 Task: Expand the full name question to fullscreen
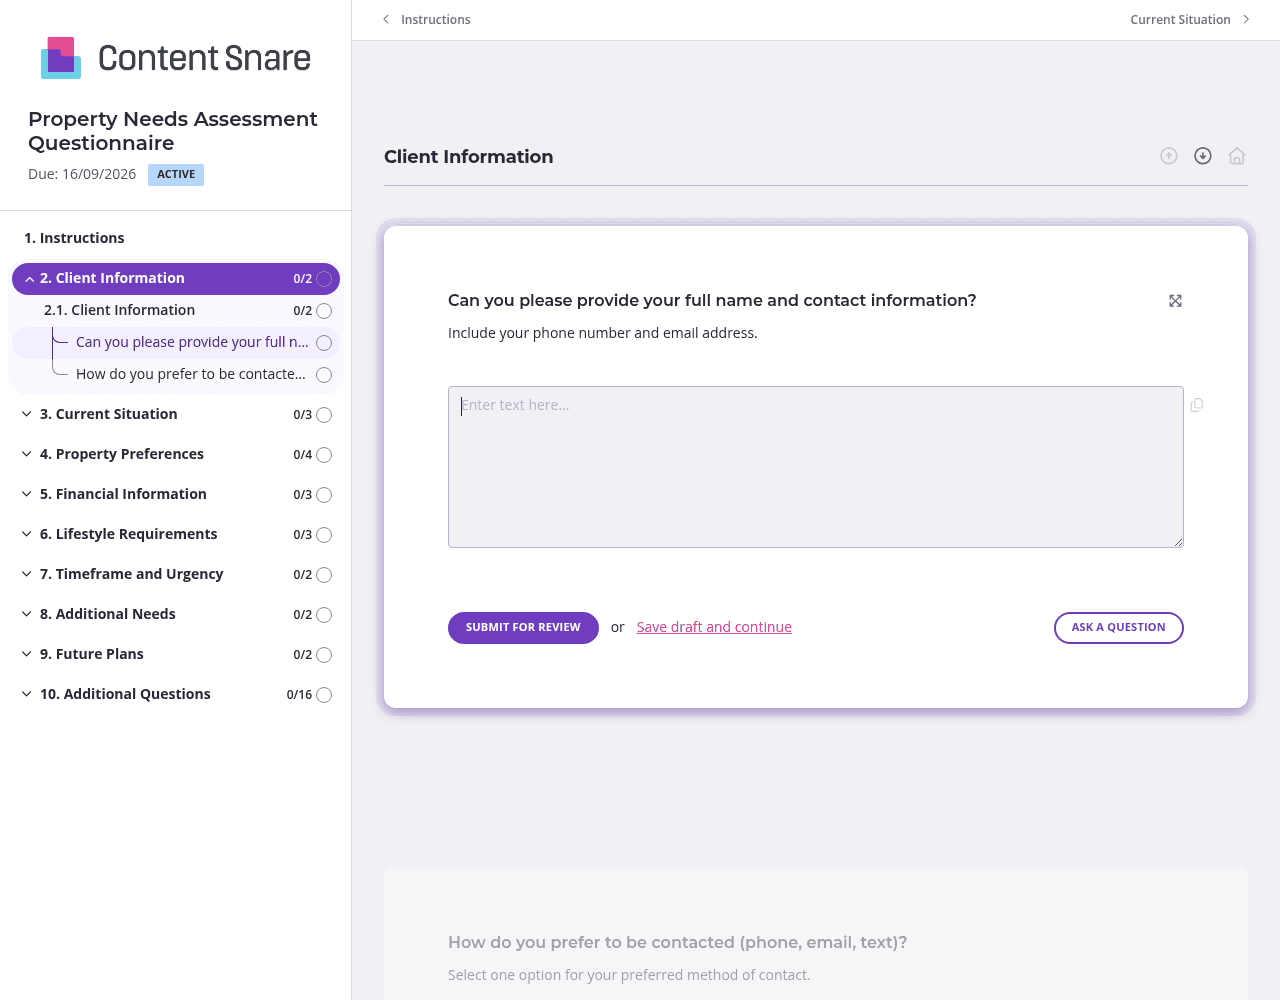pyautogui.click(x=1176, y=301)
